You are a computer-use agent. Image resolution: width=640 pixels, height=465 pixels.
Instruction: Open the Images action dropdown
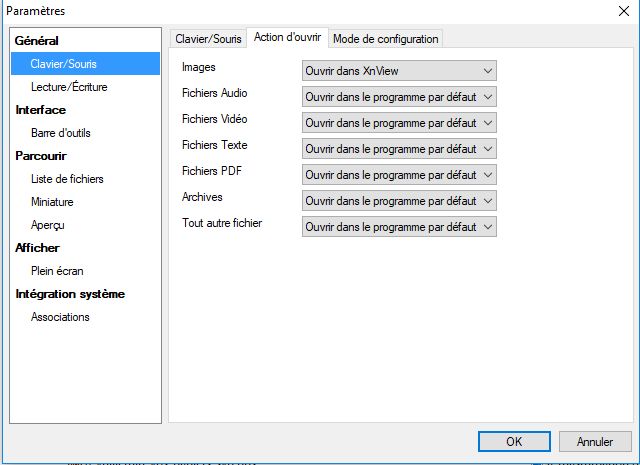(x=399, y=71)
